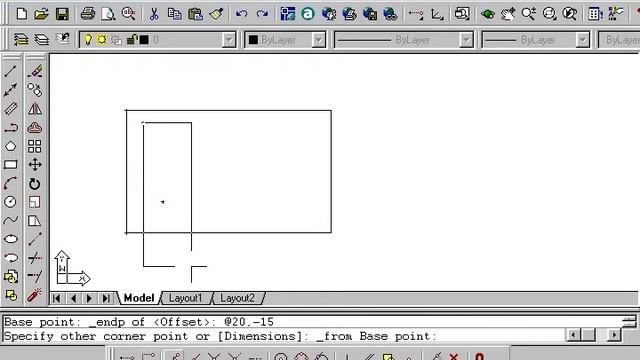Toggle layer 0 freeze/thaw sun icon
The height and width of the screenshot is (360, 640).
click(102, 40)
